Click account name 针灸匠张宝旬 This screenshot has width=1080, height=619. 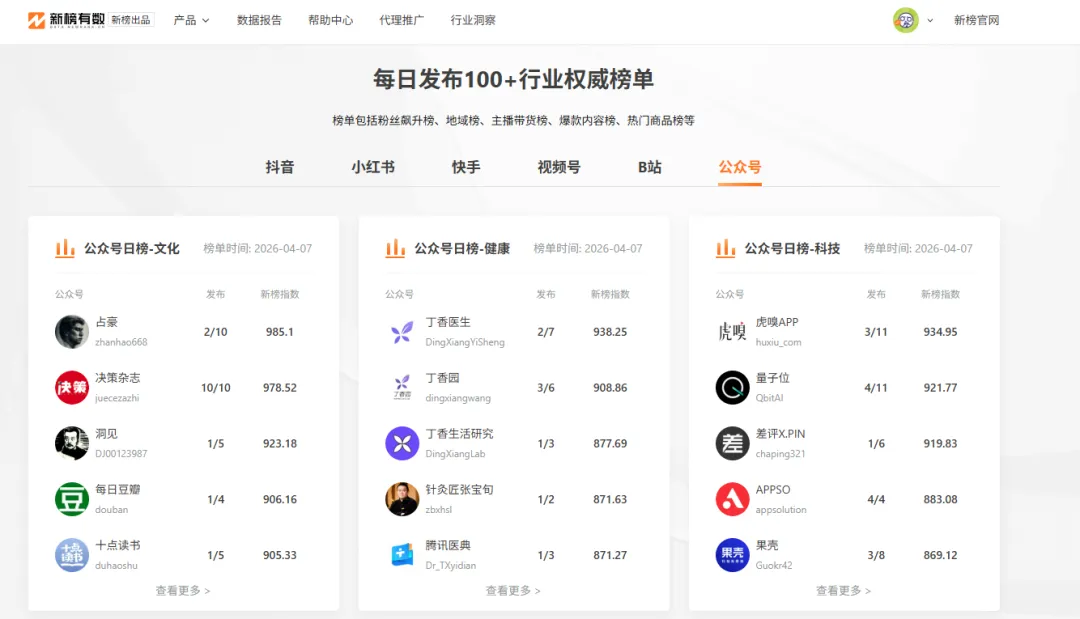(x=459, y=490)
